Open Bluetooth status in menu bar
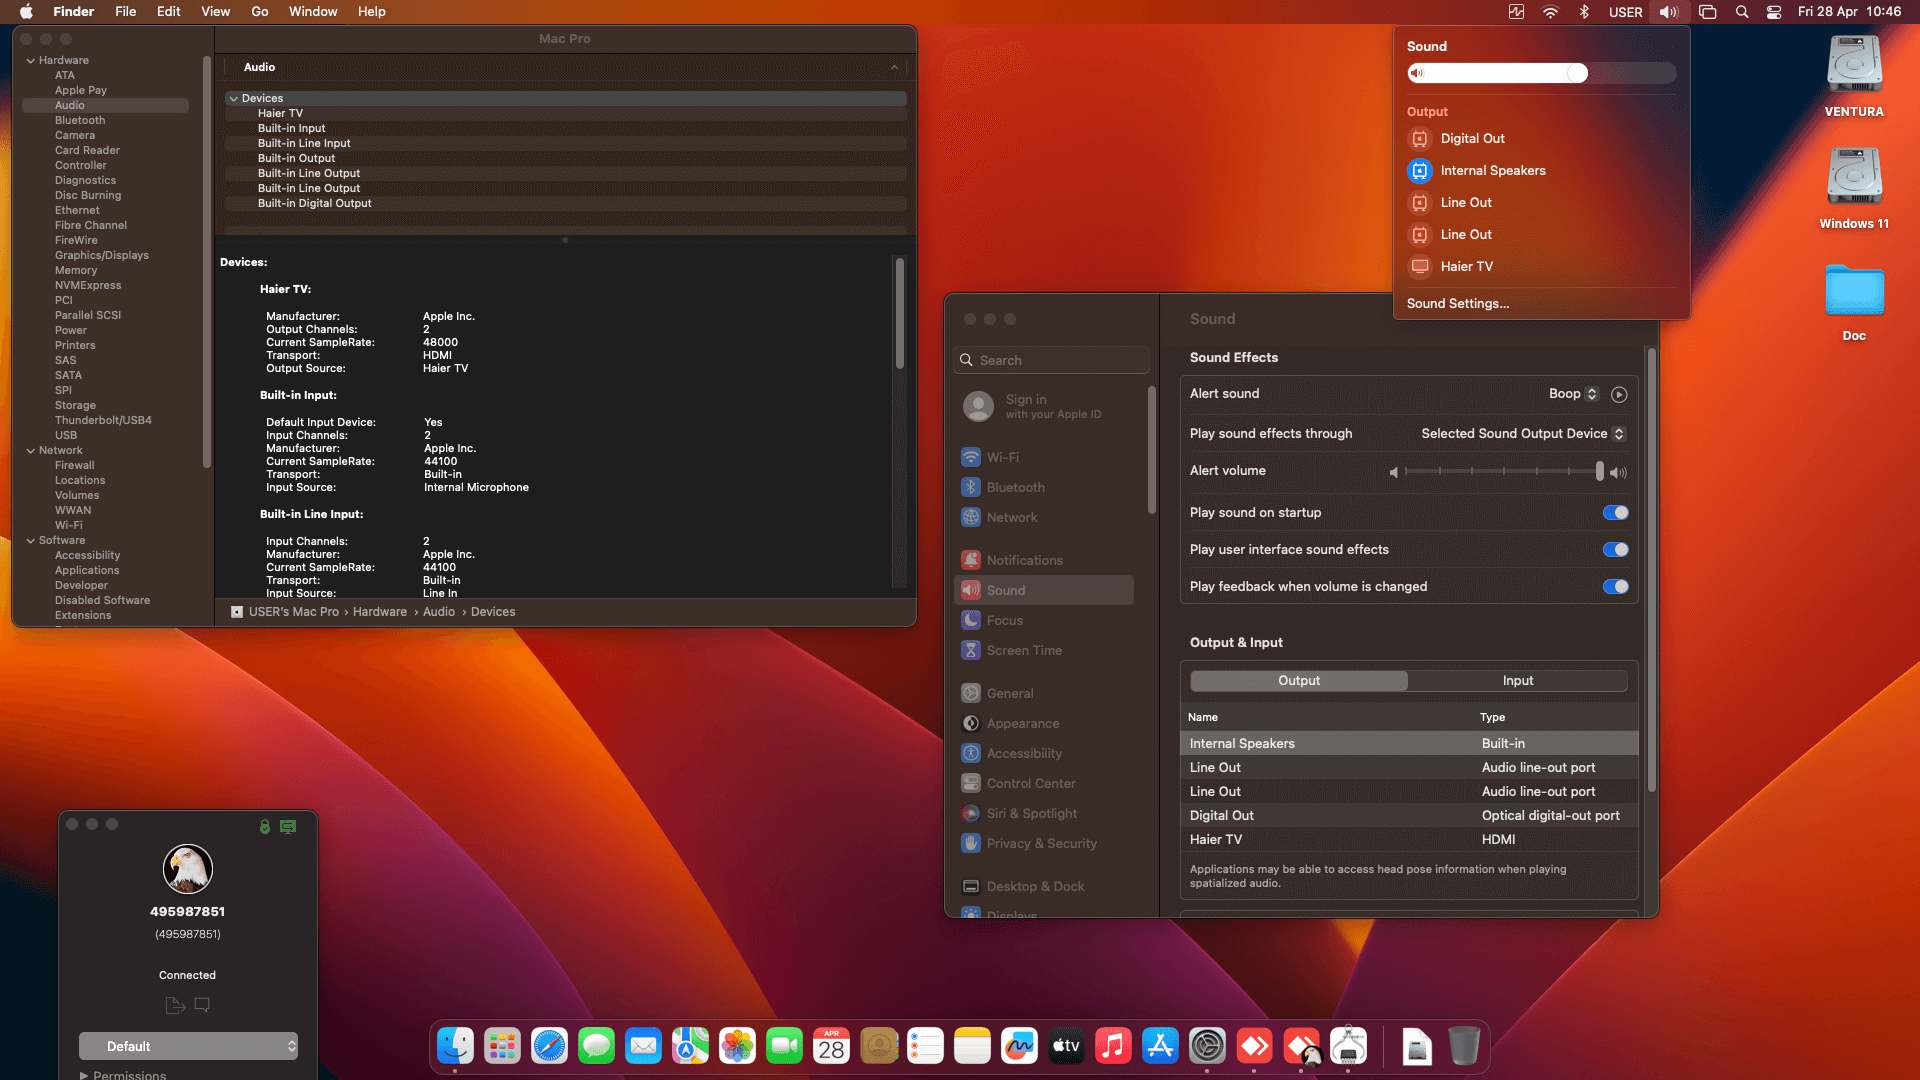This screenshot has height=1080, width=1920. (1584, 12)
